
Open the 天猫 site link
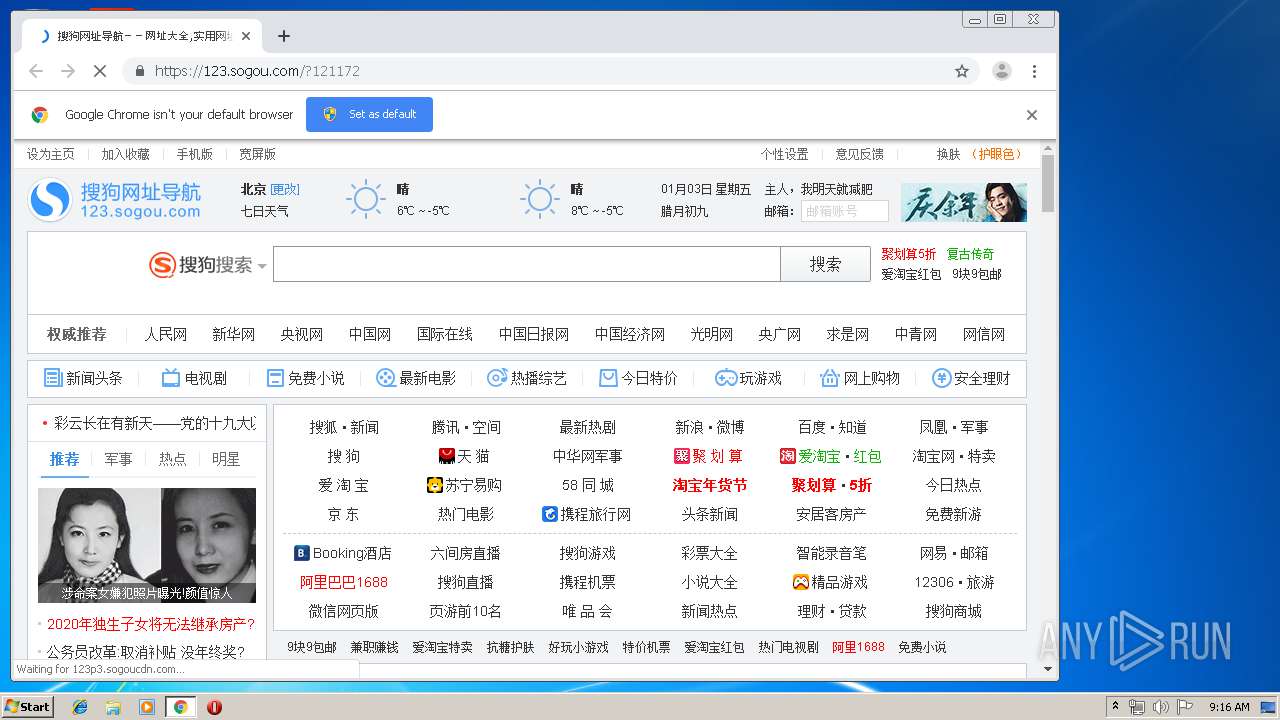coord(464,456)
